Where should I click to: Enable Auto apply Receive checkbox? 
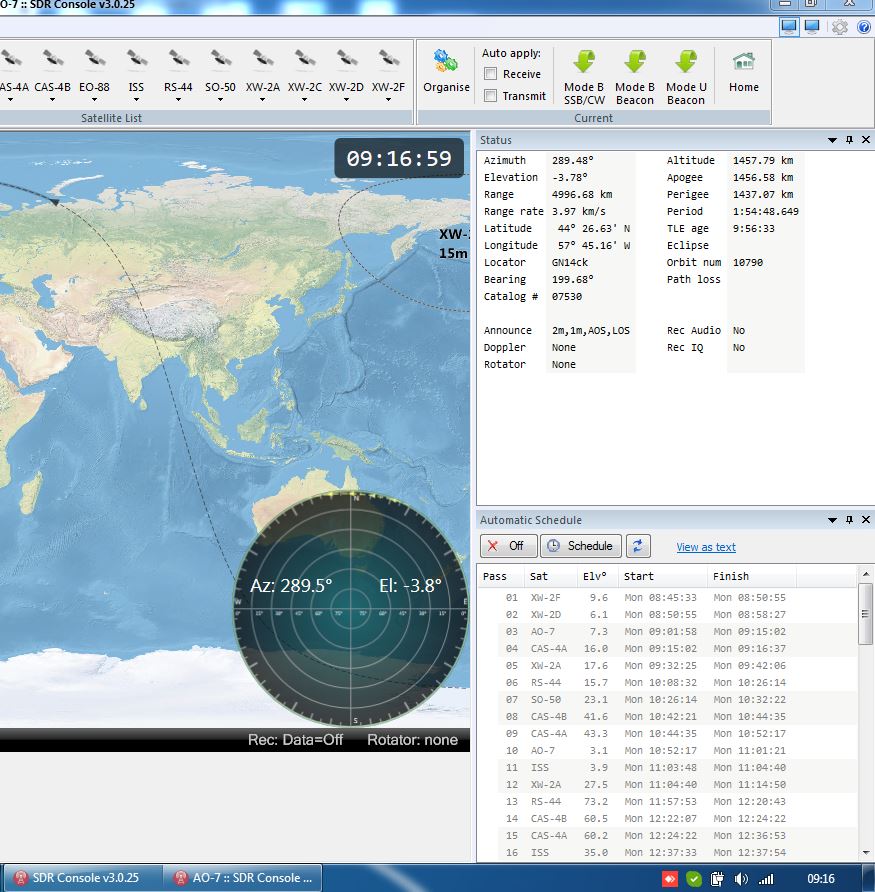tap(491, 74)
